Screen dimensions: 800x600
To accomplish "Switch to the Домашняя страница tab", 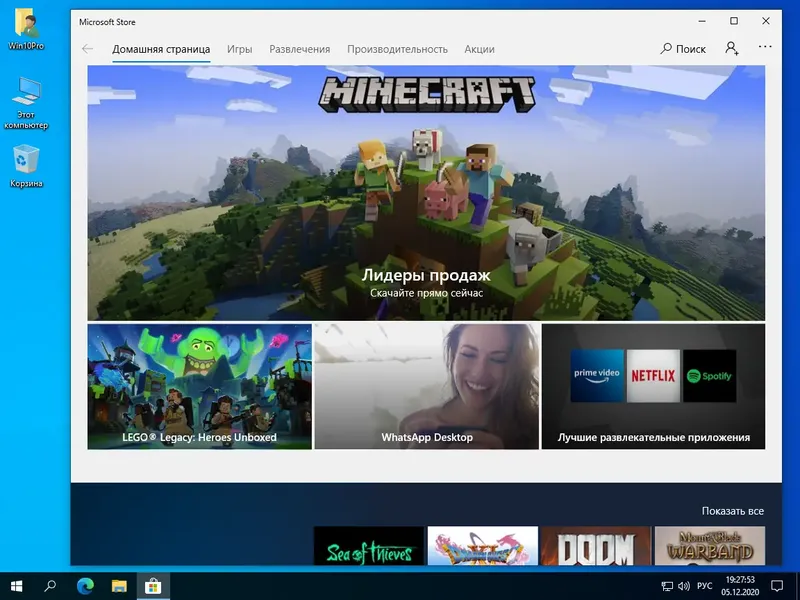I will click(161, 49).
